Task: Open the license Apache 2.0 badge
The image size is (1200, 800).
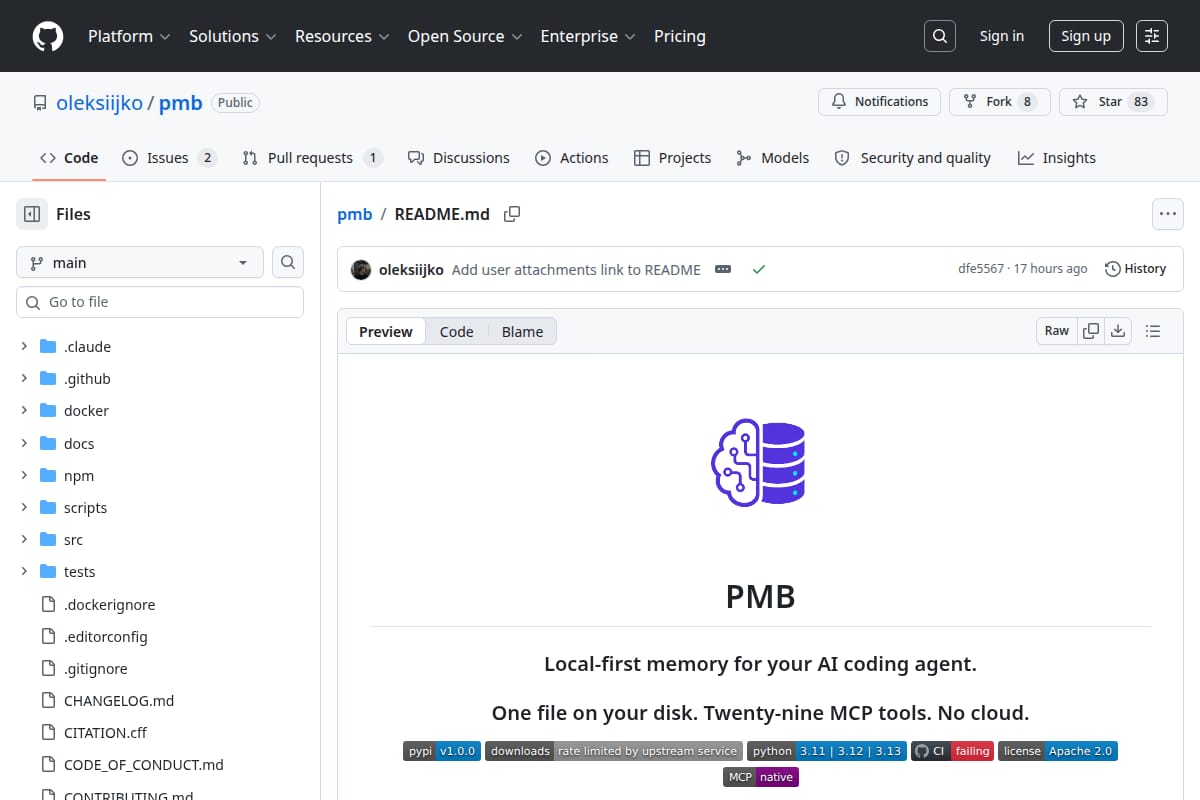Action: [1057, 751]
